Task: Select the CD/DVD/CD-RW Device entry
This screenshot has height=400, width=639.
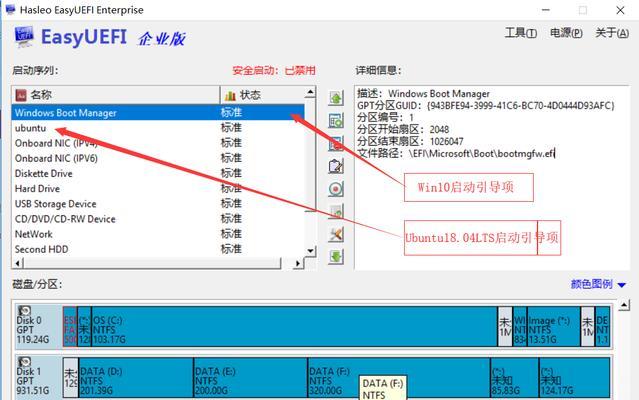Action: tap(158, 219)
